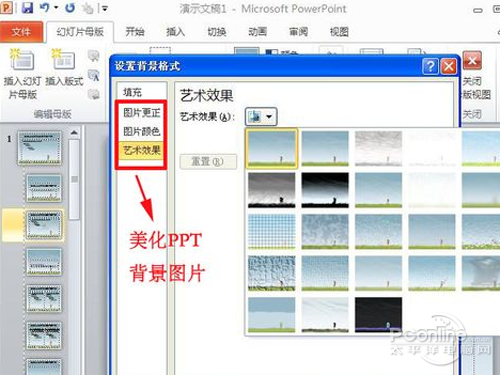This screenshot has height=375, width=500.
Task: Choose the fourth effect in fourth gallery row
Action: pos(432,273)
